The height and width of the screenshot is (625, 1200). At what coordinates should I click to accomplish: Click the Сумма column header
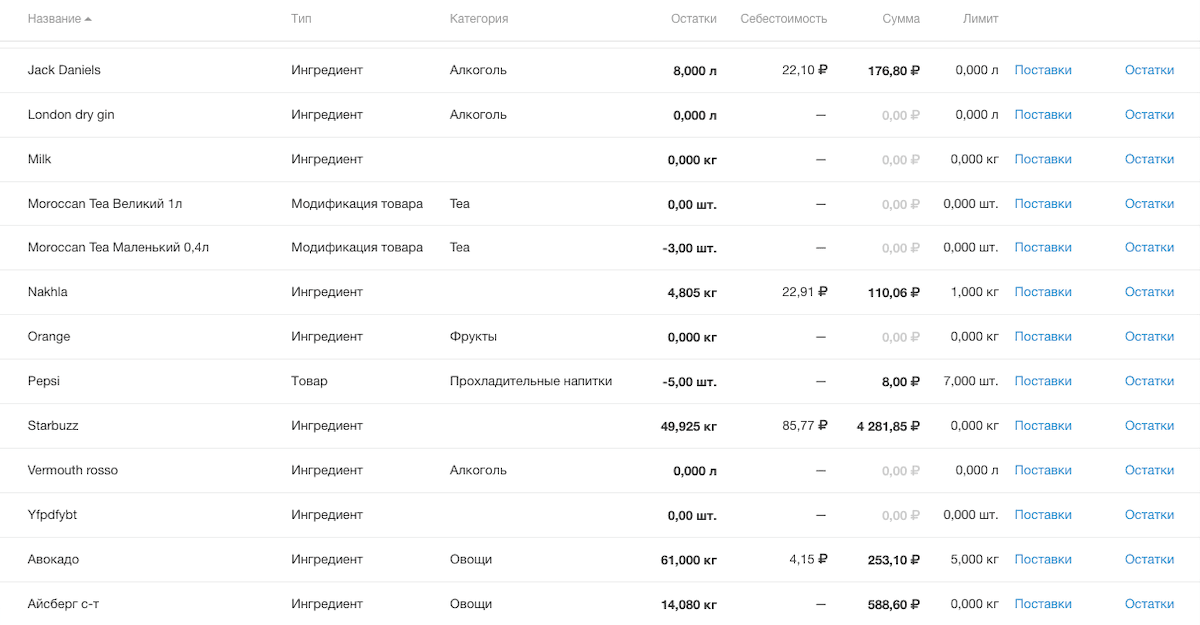click(x=901, y=19)
